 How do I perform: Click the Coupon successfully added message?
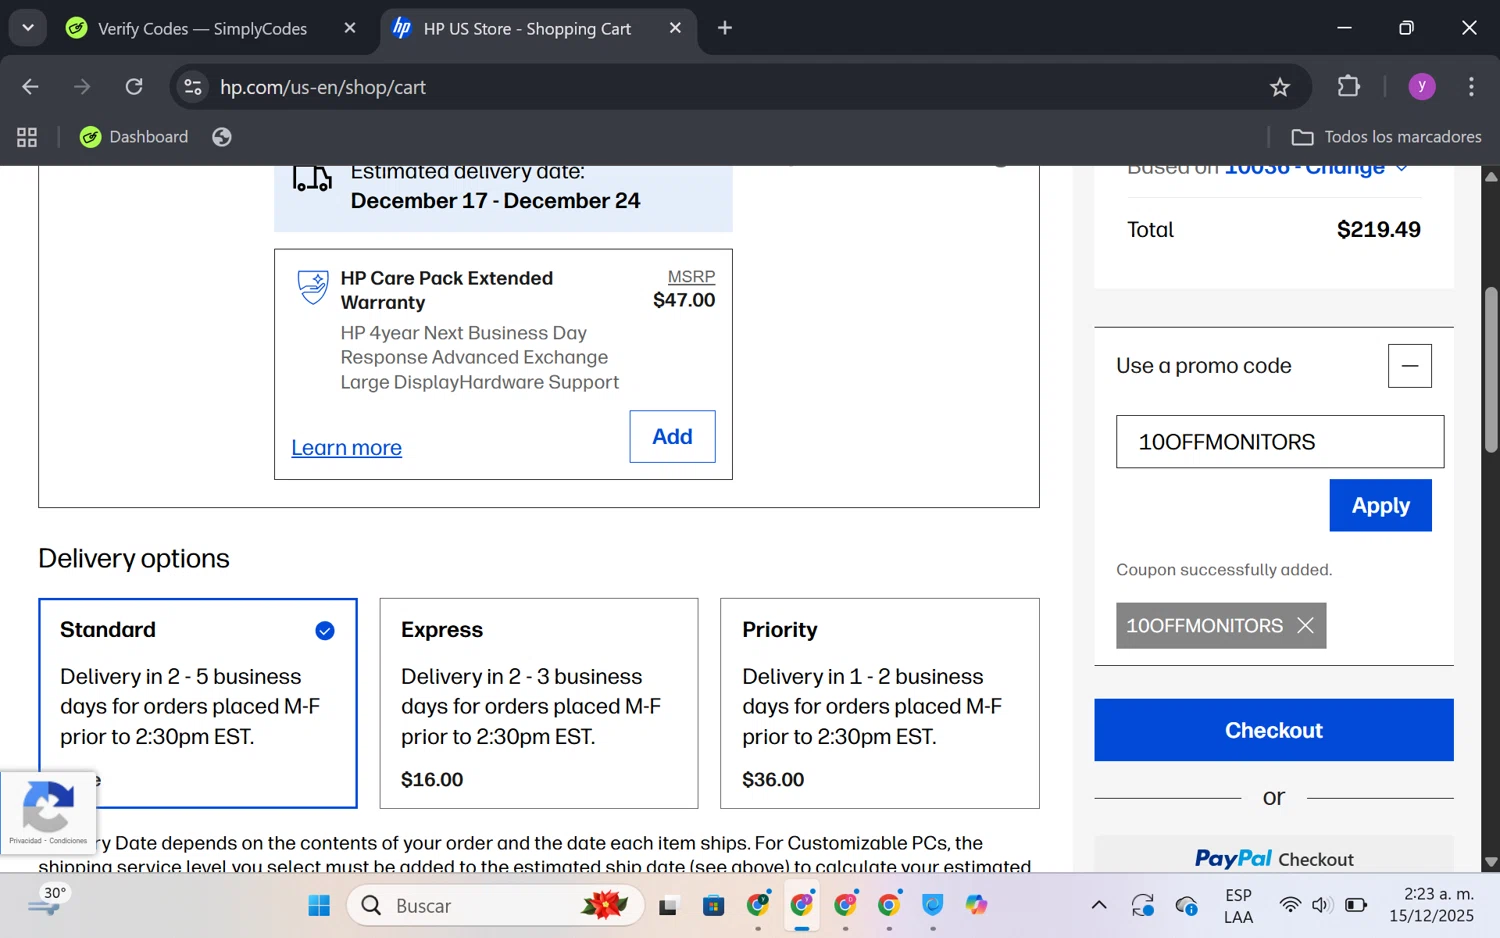pyautogui.click(x=1224, y=570)
